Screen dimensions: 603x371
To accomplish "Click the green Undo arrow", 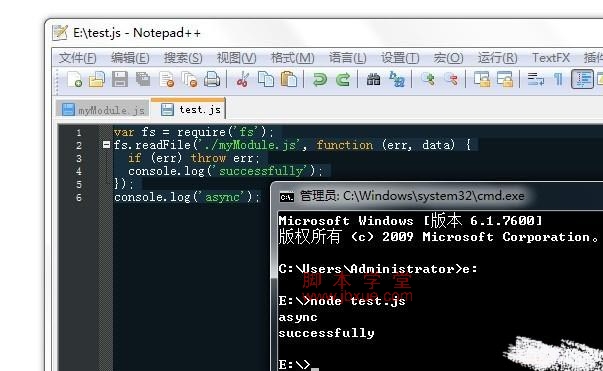I will [x=320, y=80].
